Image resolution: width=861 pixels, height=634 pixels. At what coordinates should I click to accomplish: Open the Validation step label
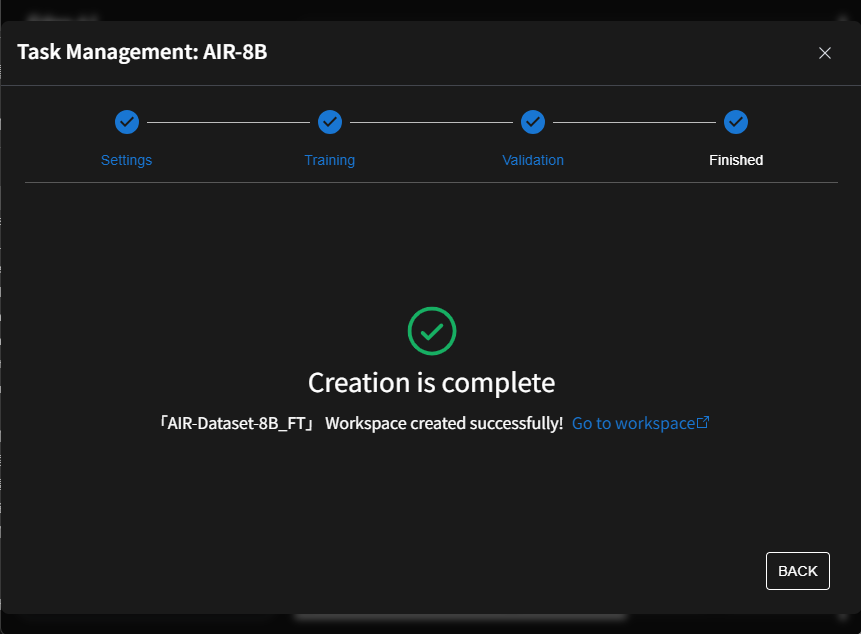tap(533, 160)
